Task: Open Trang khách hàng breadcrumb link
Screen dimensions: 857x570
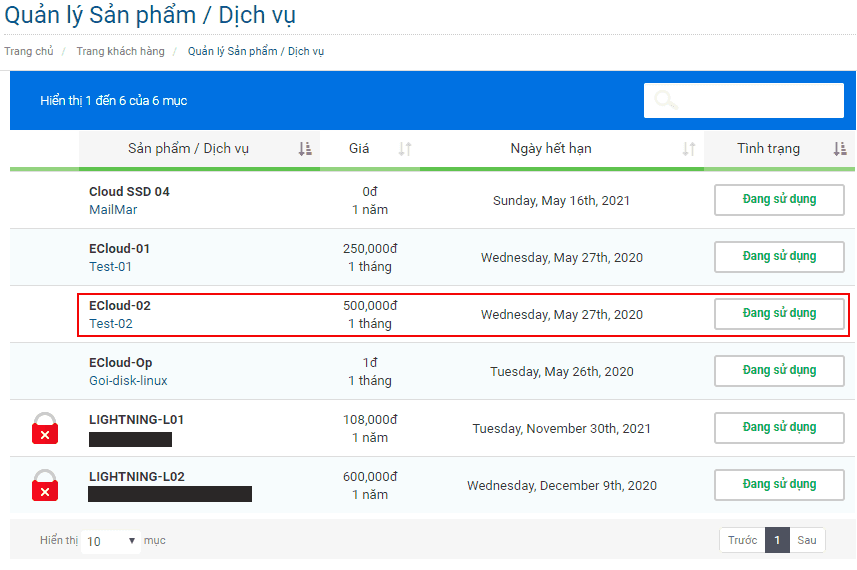Action: click(120, 51)
